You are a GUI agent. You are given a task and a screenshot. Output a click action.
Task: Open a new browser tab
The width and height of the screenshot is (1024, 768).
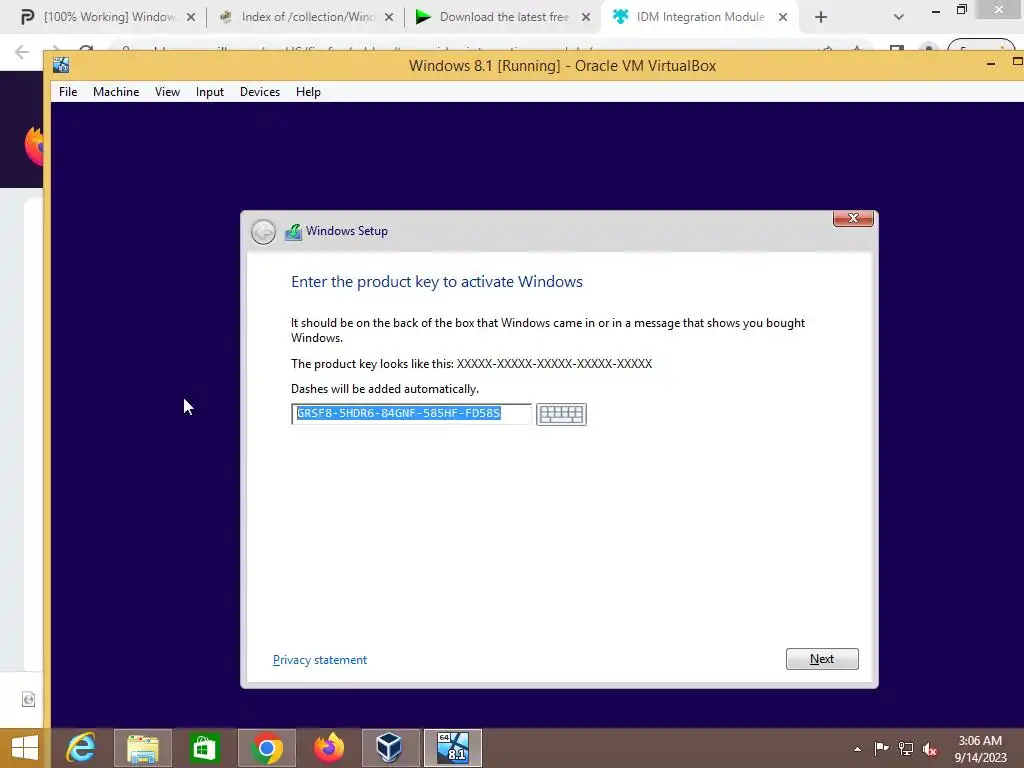tap(821, 18)
